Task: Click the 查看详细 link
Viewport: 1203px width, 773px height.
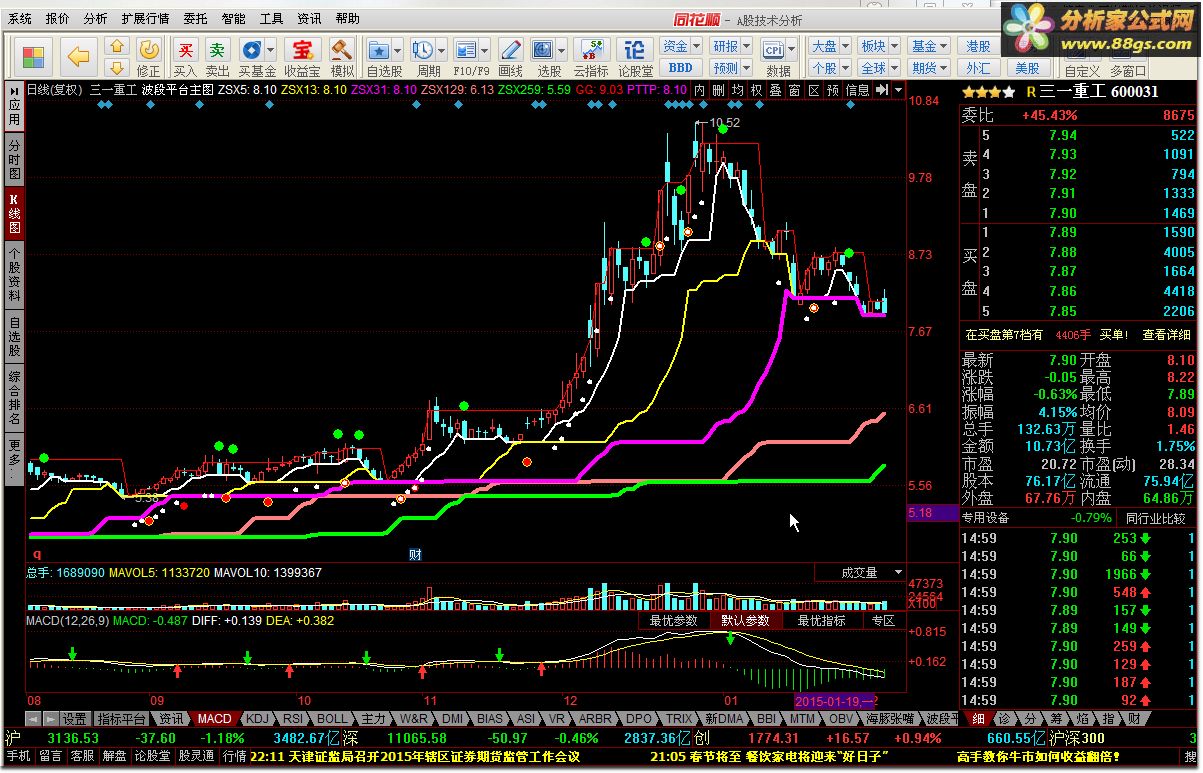Action: click(1167, 335)
